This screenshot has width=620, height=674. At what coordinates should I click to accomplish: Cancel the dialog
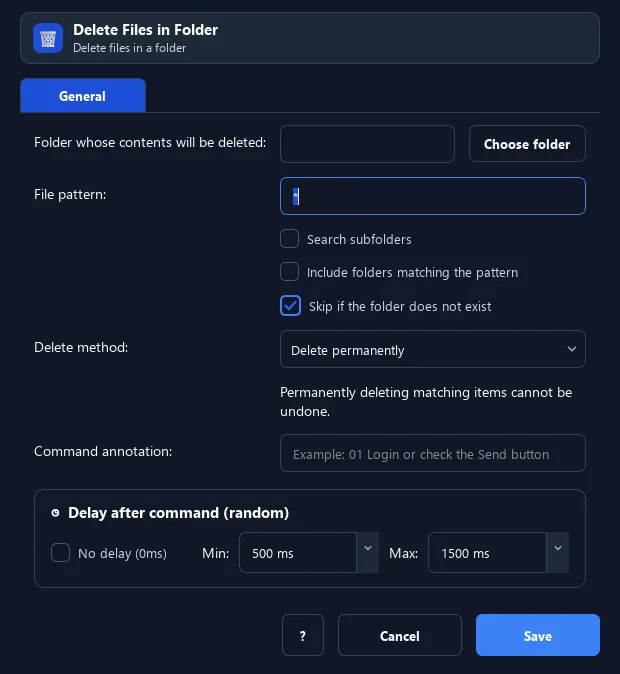pyautogui.click(x=399, y=635)
